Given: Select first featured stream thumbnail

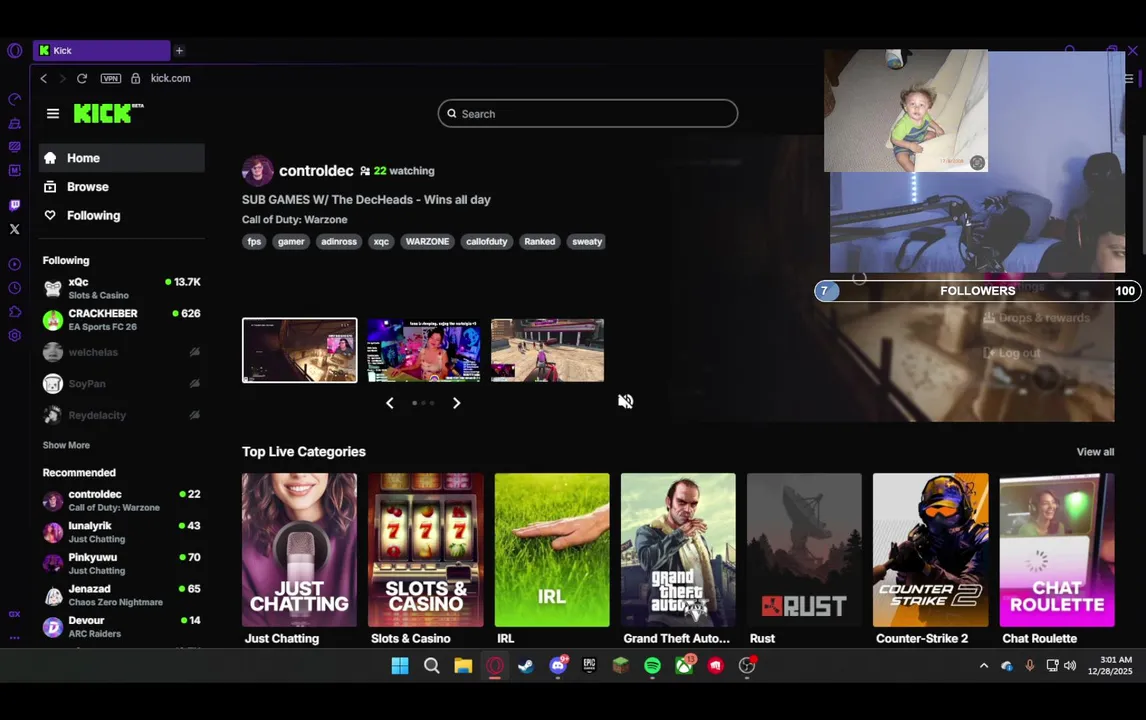Looking at the screenshot, I should coord(300,350).
